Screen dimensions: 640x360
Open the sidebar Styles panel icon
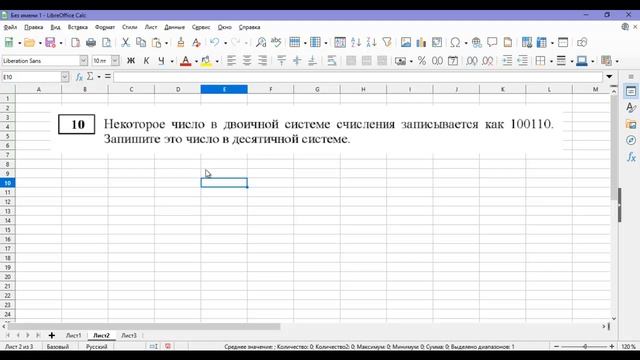[631, 108]
